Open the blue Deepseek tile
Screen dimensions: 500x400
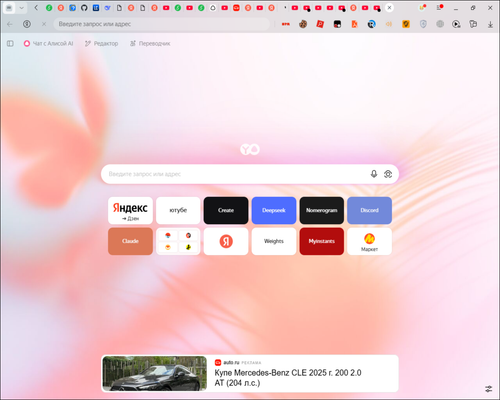[x=274, y=210]
